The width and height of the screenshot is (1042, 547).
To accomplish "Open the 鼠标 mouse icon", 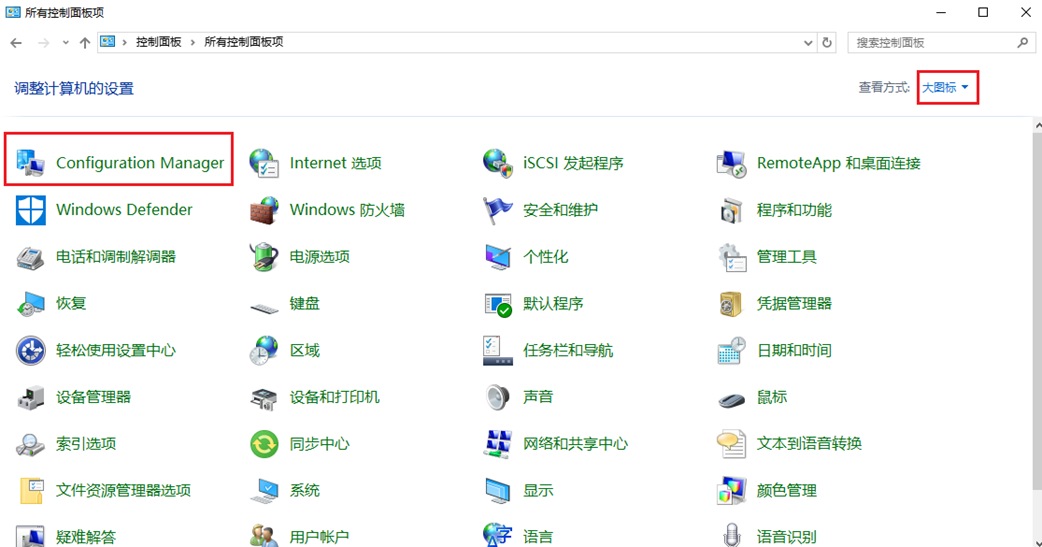I will (x=732, y=399).
